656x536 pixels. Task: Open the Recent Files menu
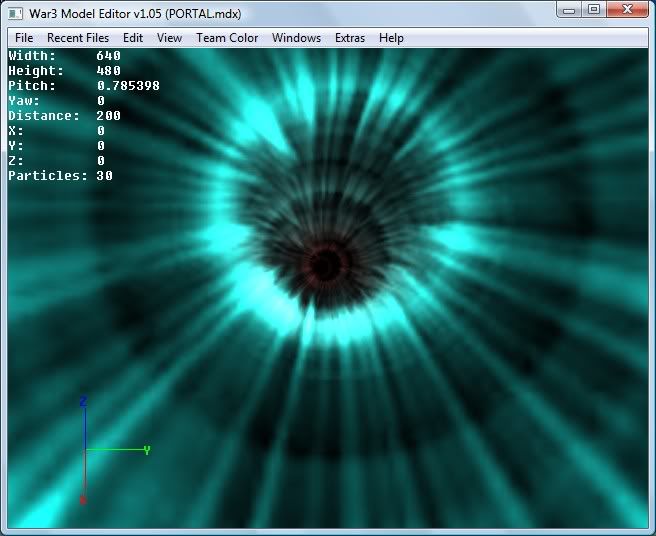tap(78, 38)
